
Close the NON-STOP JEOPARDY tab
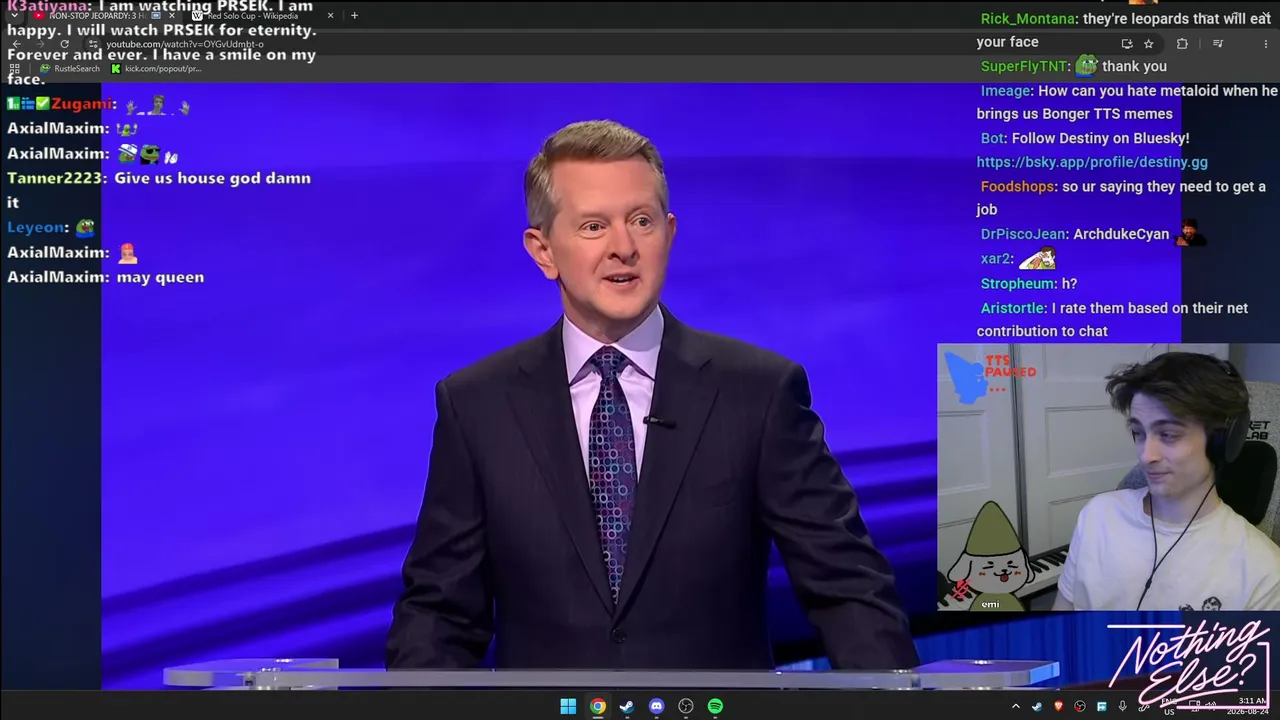pos(171,15)
